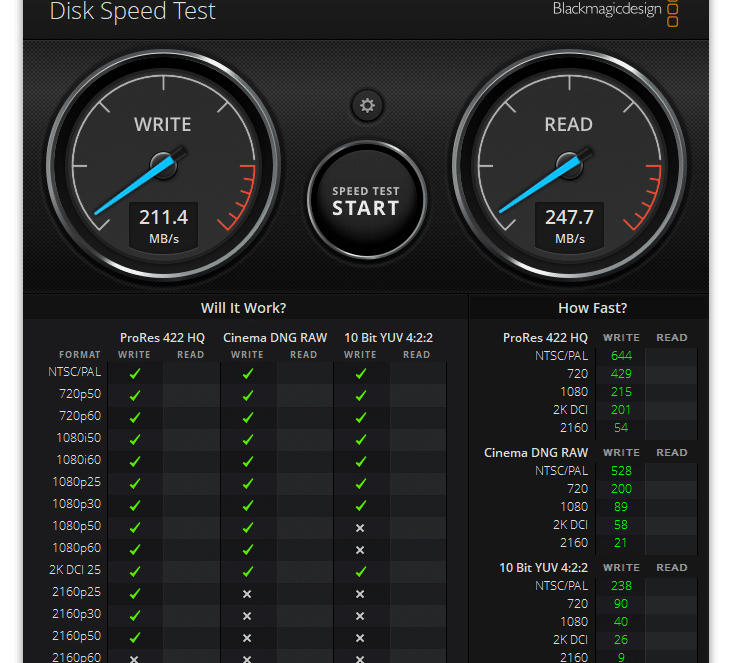
Task: Click the Speed Test Start button
Action: pyautogui.click(x=367, y=200)
